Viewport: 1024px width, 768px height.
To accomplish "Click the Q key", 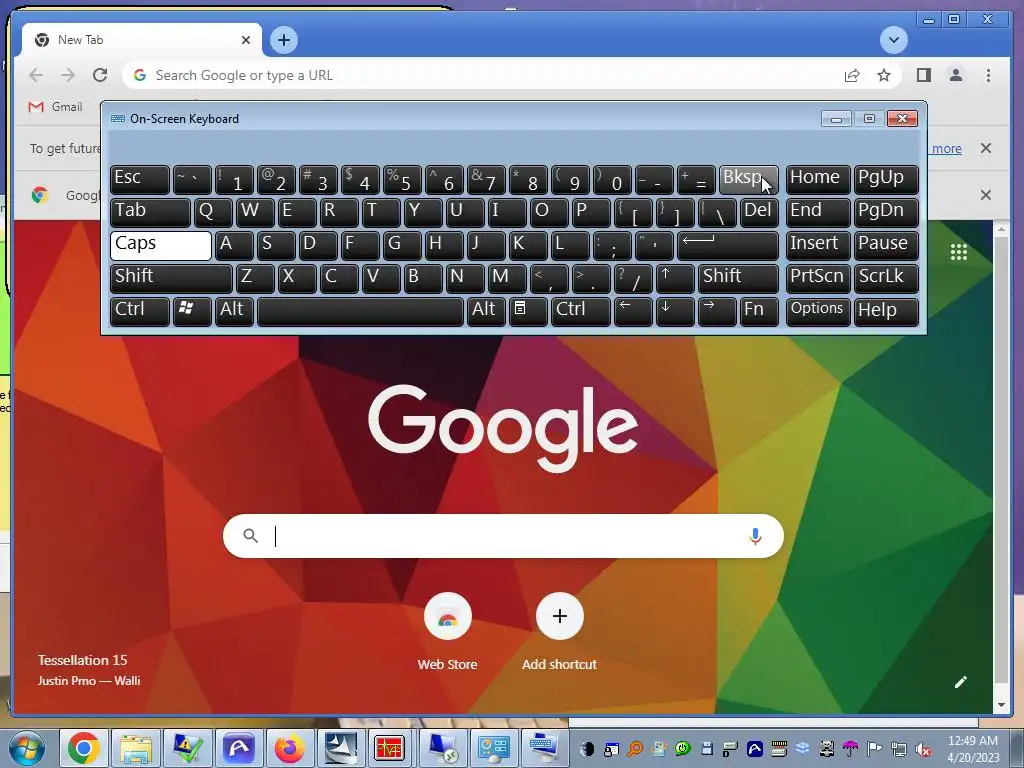I will pyautogui.click(x=213, y=212).
